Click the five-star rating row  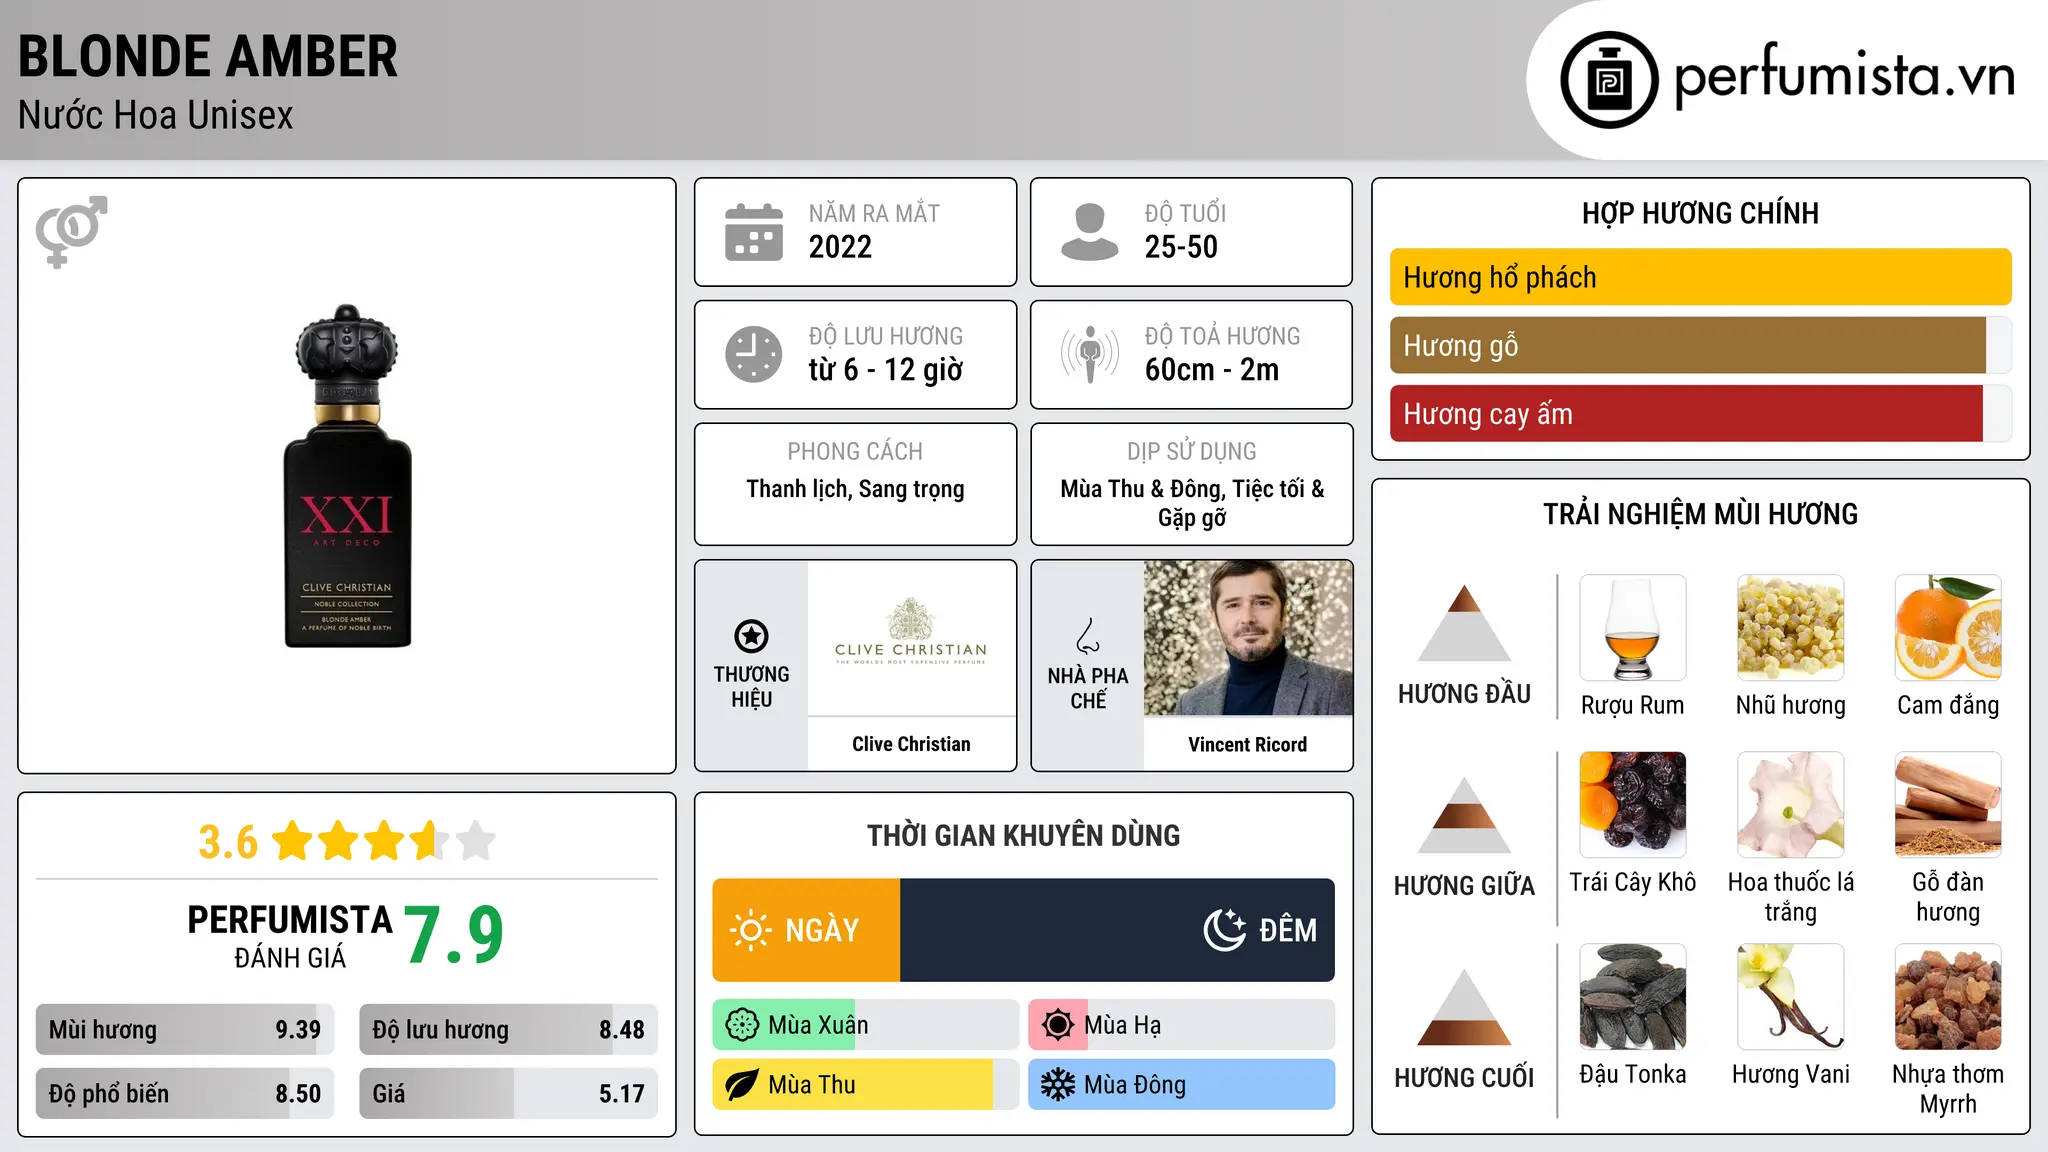coord(384,841)
